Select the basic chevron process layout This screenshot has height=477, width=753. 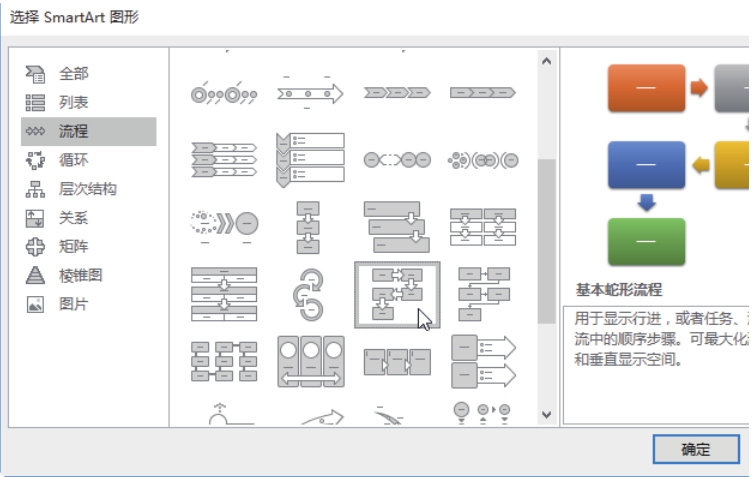[397, 92]
